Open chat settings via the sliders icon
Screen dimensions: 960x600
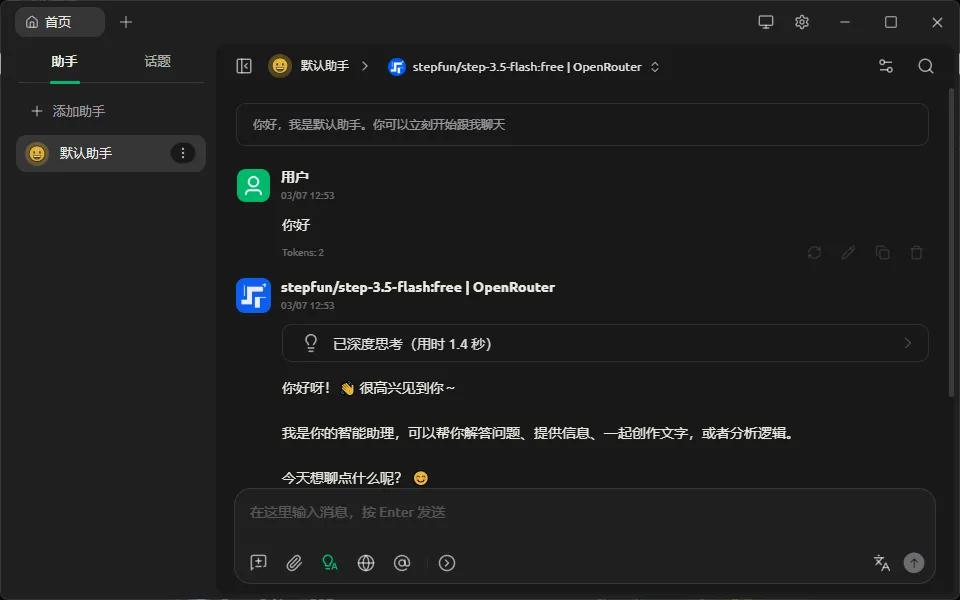coord(885,66)
